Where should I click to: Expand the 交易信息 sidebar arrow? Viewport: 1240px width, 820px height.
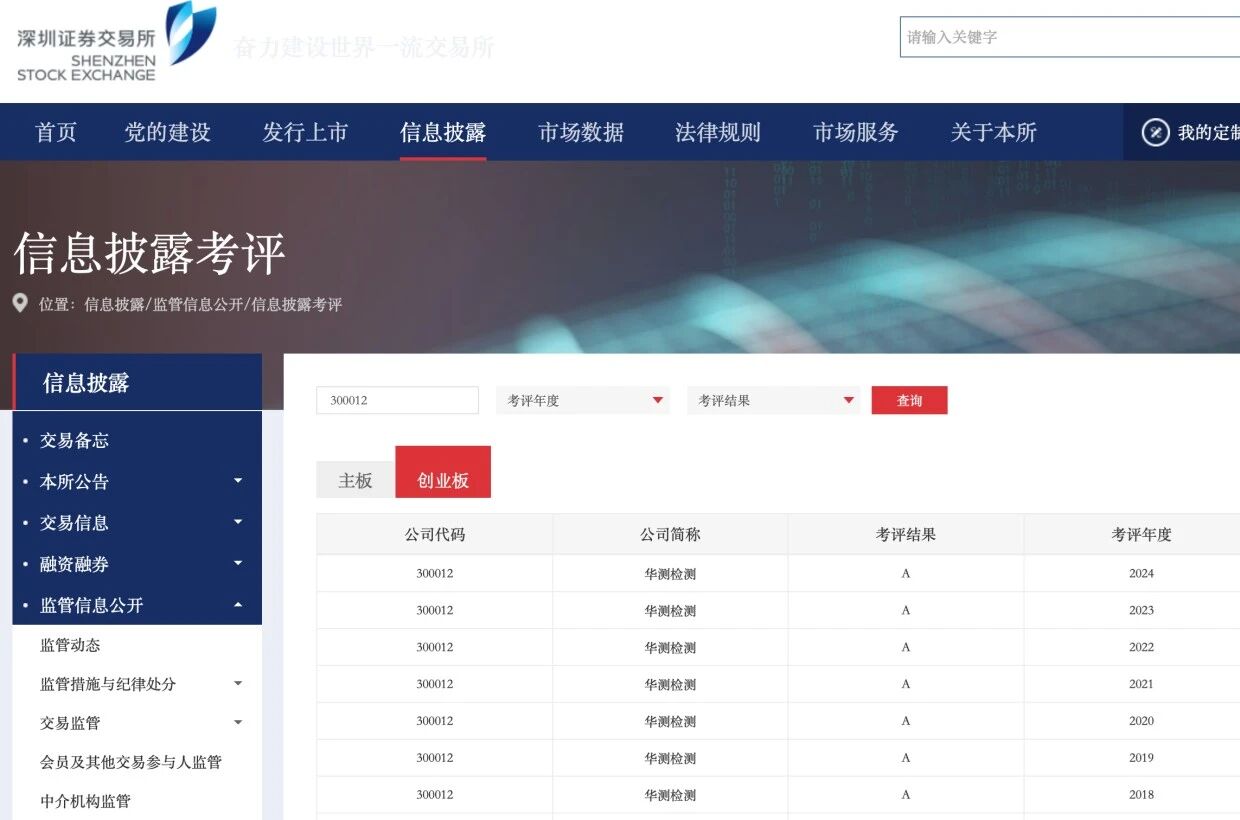coord(238,522)
